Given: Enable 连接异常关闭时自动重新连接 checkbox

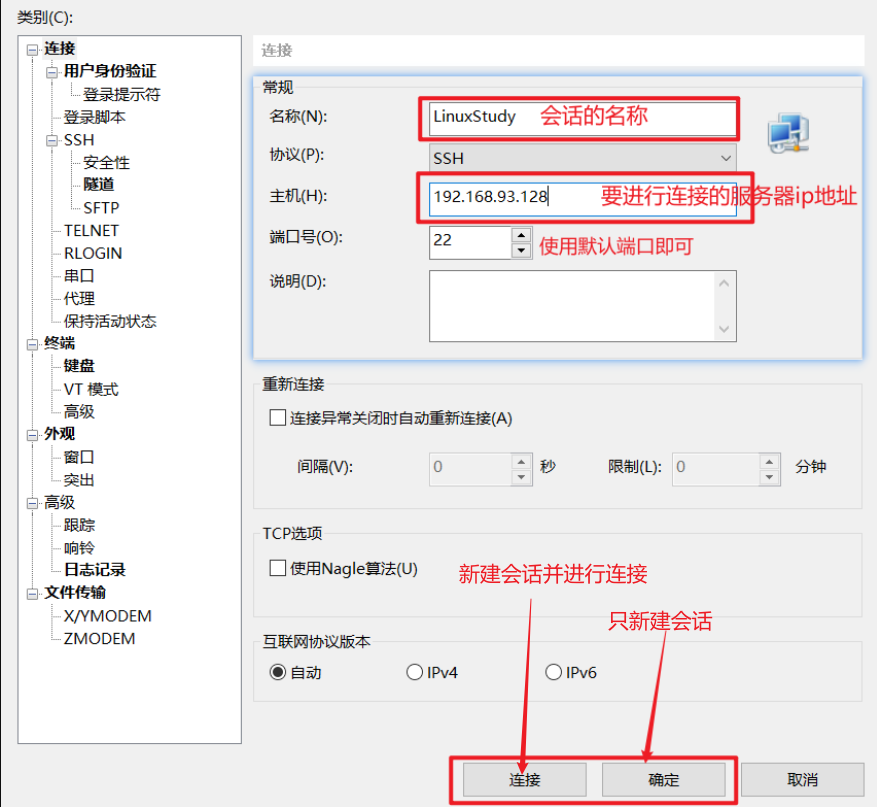Looking at the screenshot, I should [278, 418].
